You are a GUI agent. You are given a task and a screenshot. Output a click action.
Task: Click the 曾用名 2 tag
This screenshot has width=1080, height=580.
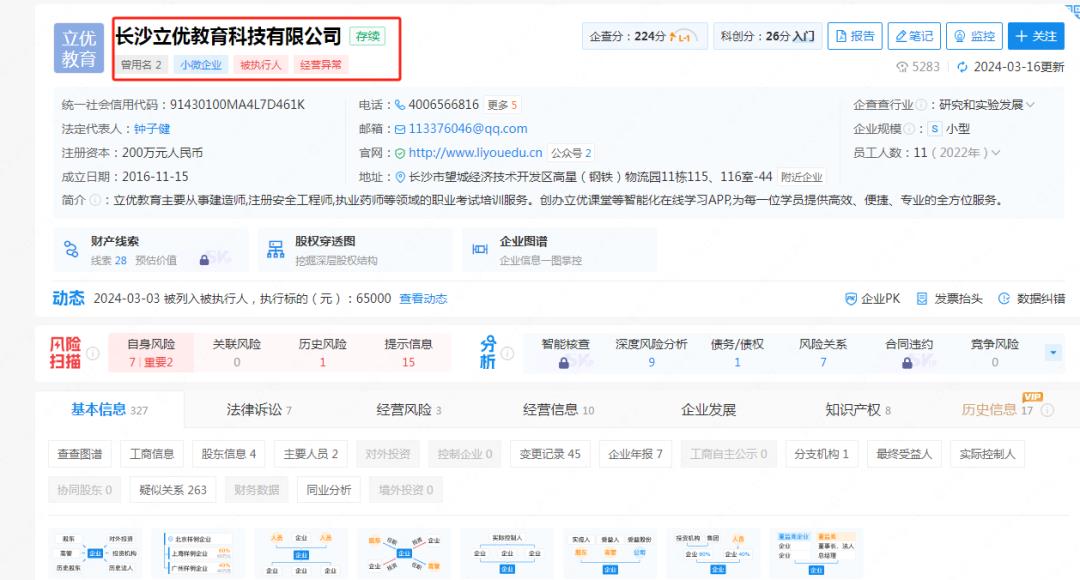(x=141, y=65)
